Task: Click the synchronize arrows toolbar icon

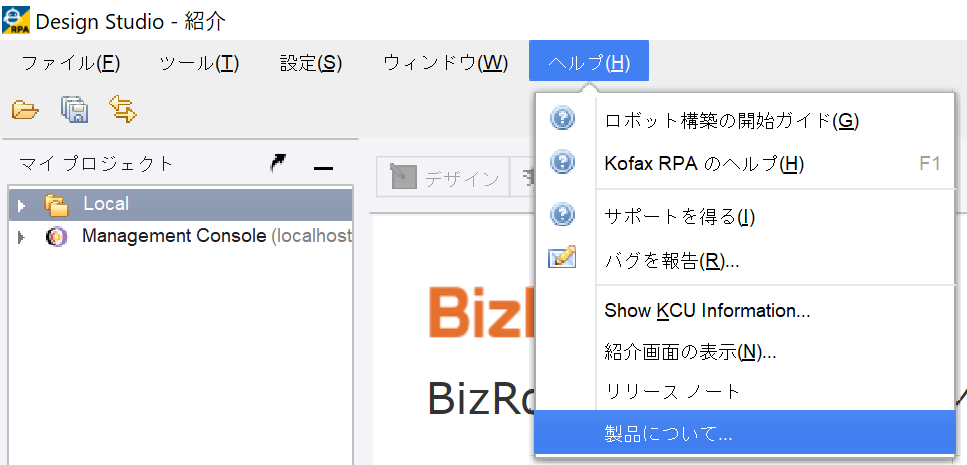Action: (x=122, y=109)
